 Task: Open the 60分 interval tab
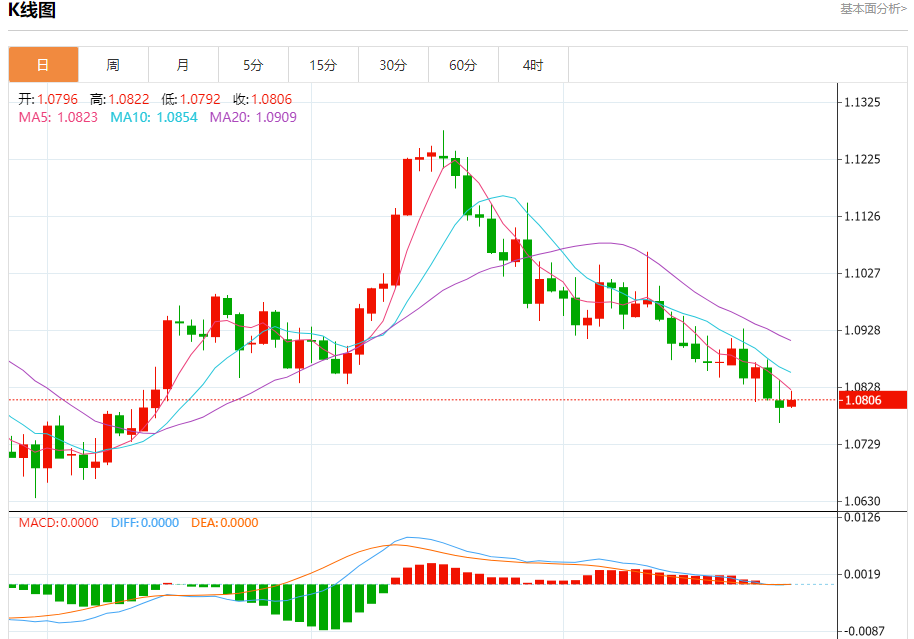click(463, 65)
